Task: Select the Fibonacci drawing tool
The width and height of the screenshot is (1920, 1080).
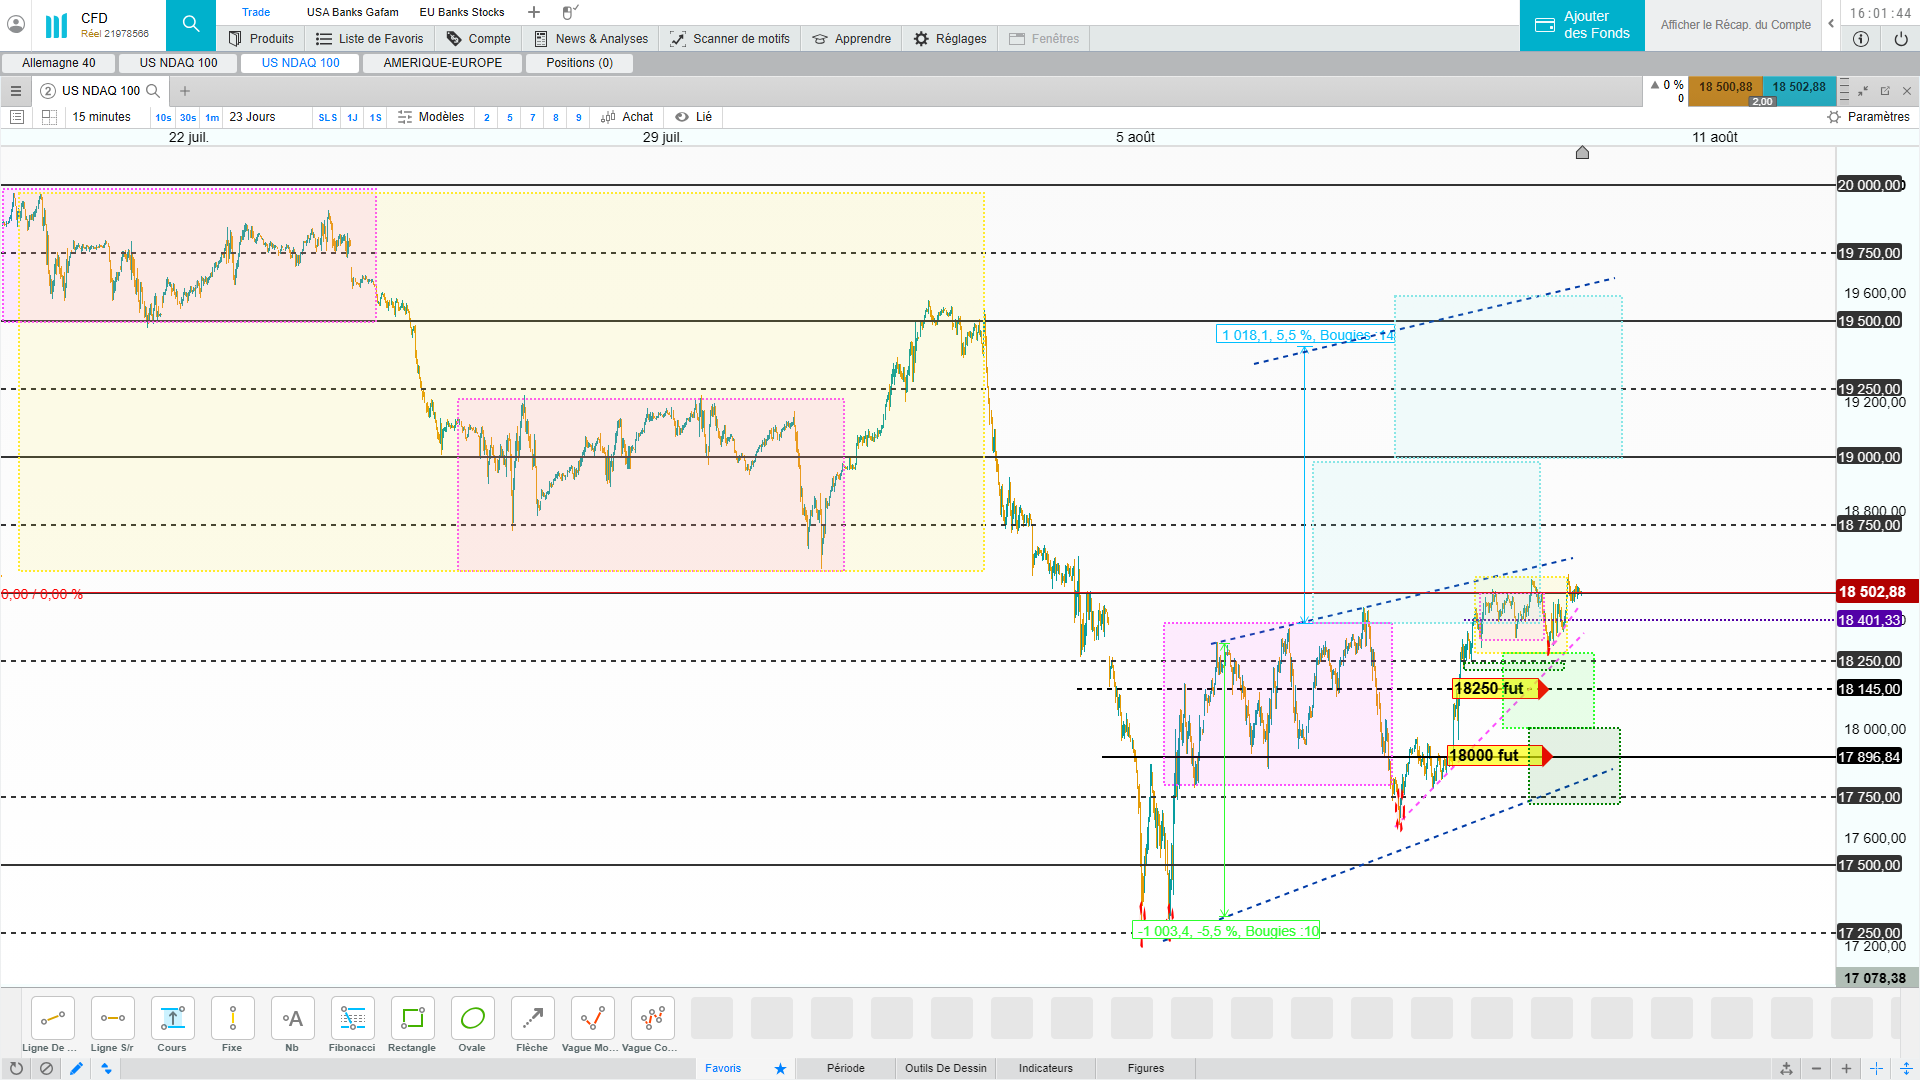Action: click(352, 1019)
